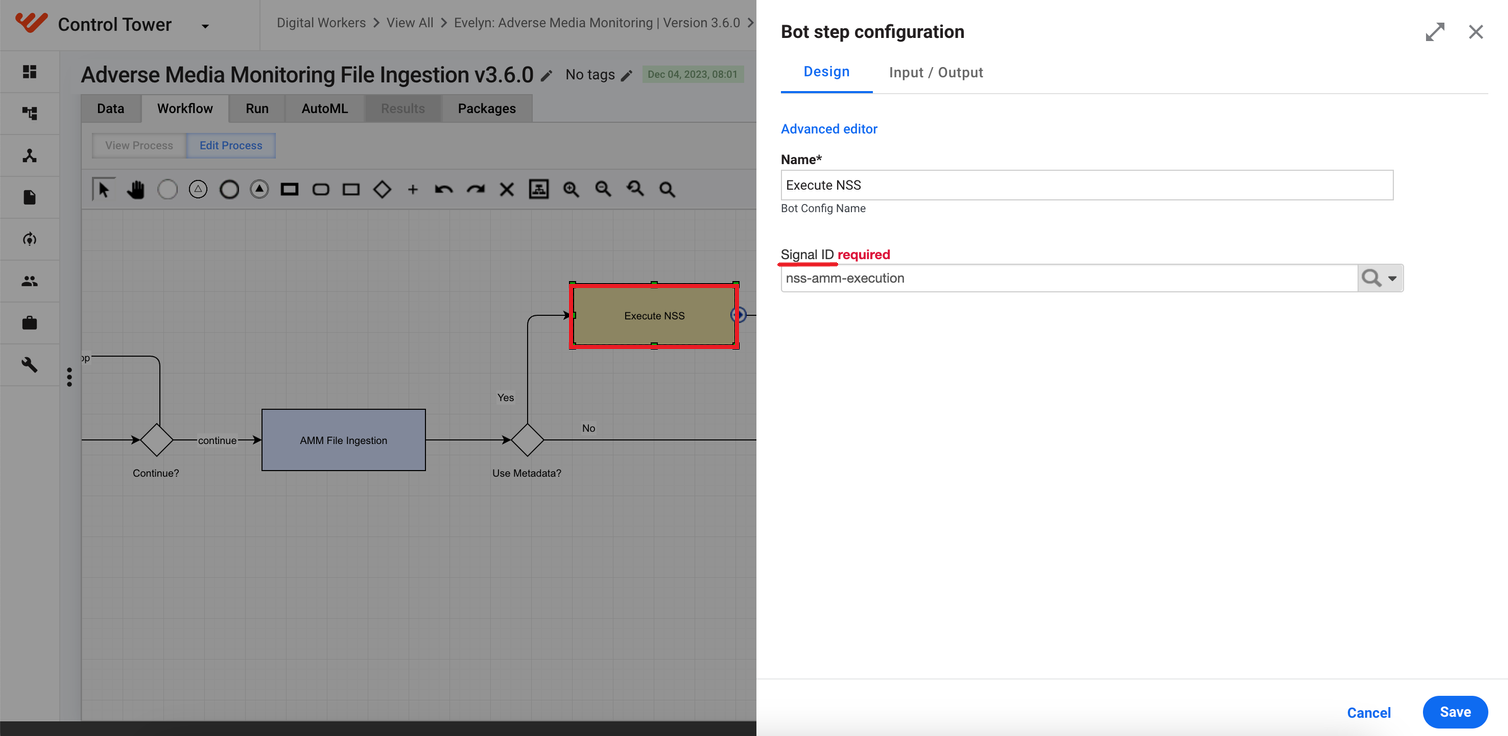Focus the Signal ID input field
Screen dimensions: 1508x736
[x=1069, y=278]
